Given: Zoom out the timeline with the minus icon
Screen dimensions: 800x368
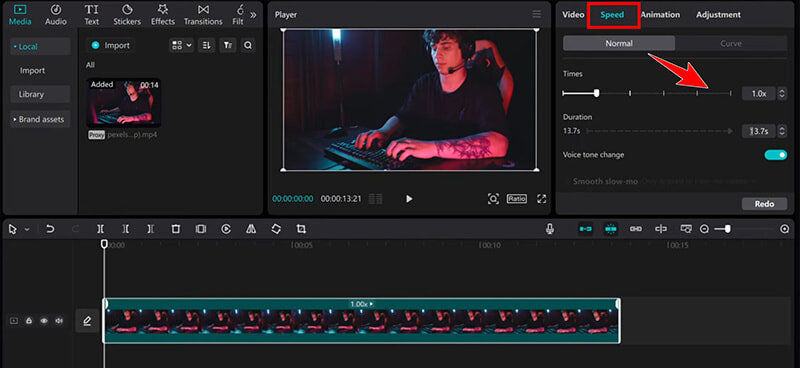Looking at the screenshot, I should pos(704,229).
